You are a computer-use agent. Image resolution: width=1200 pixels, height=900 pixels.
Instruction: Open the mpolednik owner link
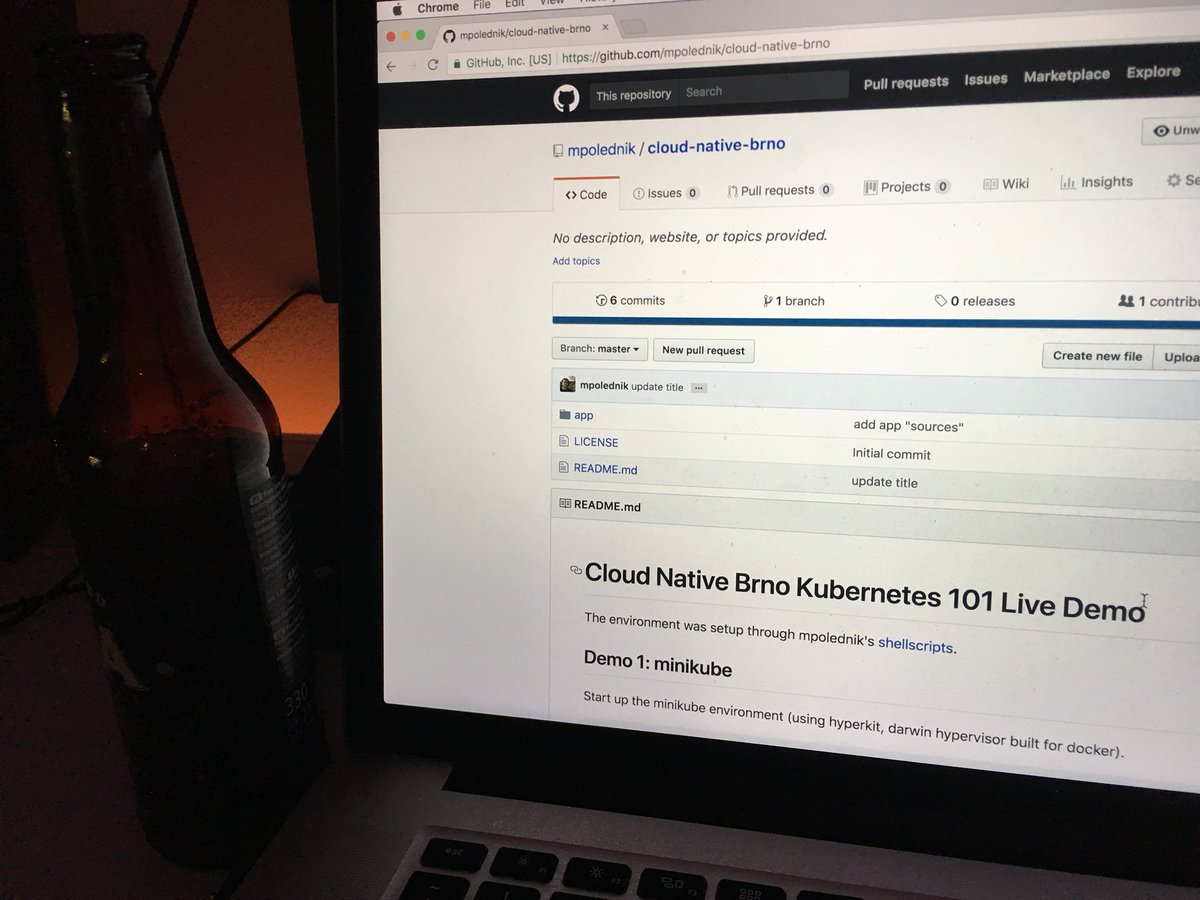601,150
